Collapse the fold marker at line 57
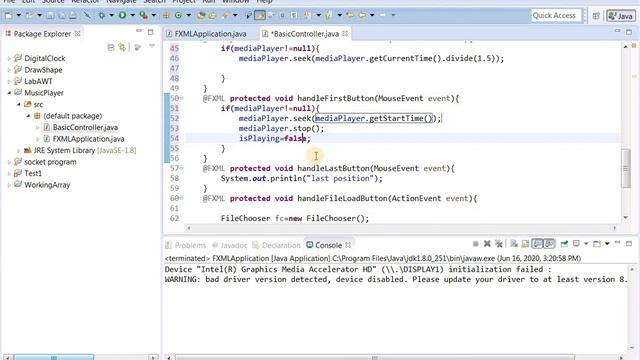Screen dimensions: 640x360 (x=182, y=168)
